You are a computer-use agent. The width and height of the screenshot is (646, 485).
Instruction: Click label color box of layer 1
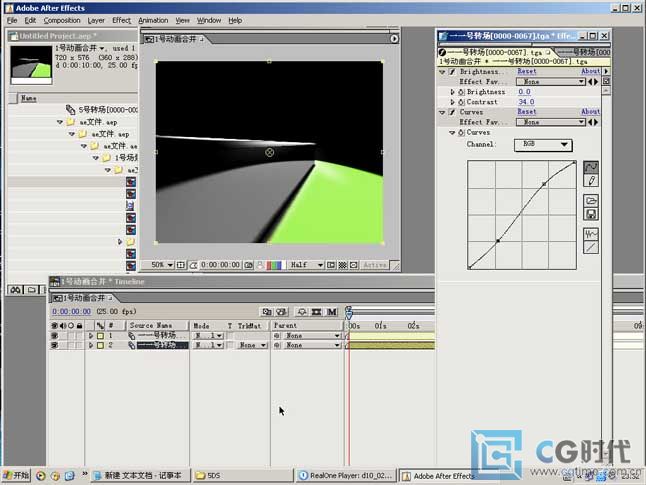click(101, 335)
